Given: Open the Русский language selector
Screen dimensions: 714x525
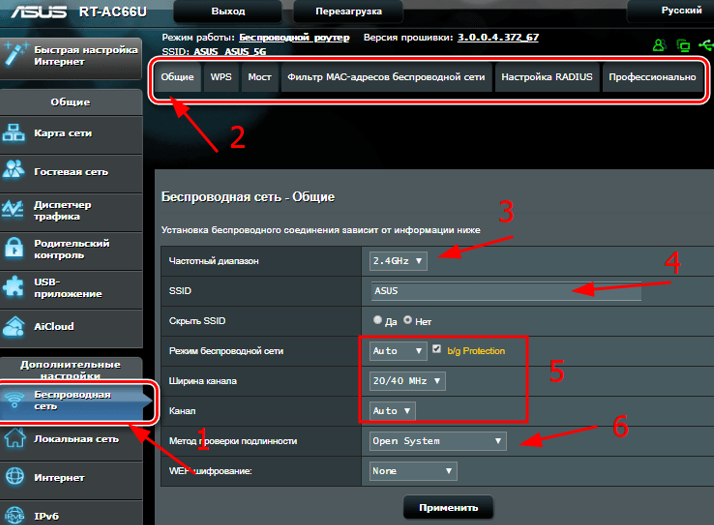Looking at the screenshot, I should pyautogui.click(x=671, y=10).
